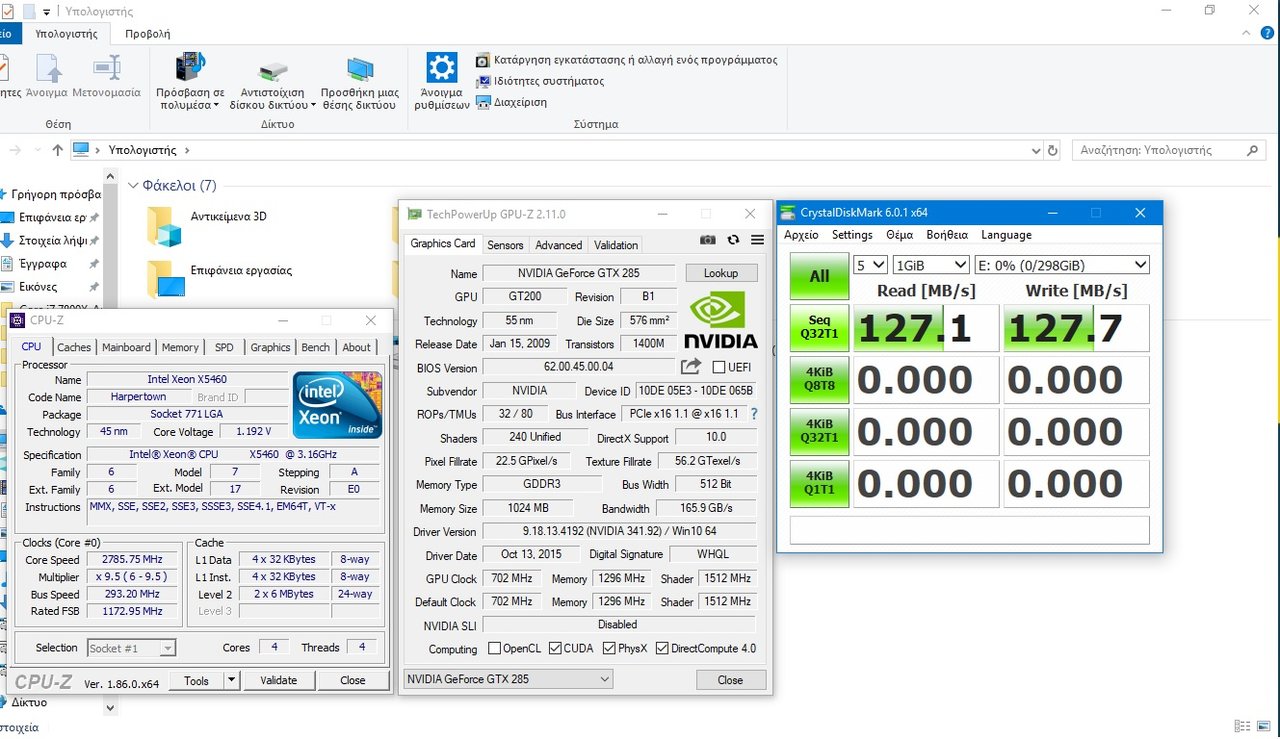Click the green All benchmark button
This screenshot has width=1280, height=739.
point(819,276)
